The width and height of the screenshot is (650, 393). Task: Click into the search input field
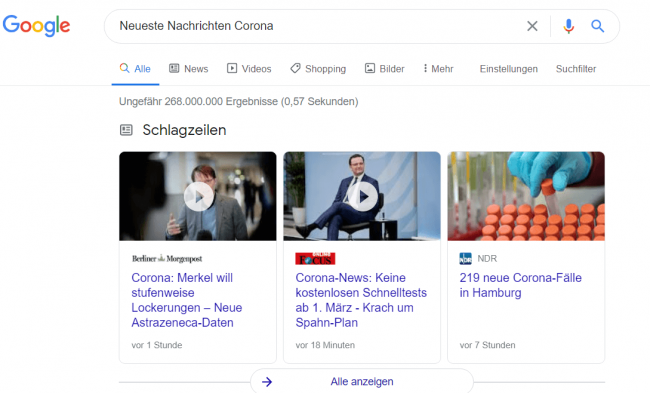click(315, 26)
